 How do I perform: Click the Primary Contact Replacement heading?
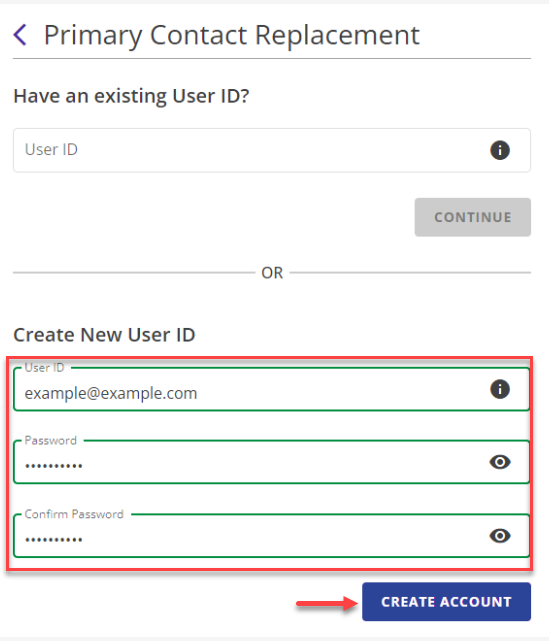tap(232, 36)
